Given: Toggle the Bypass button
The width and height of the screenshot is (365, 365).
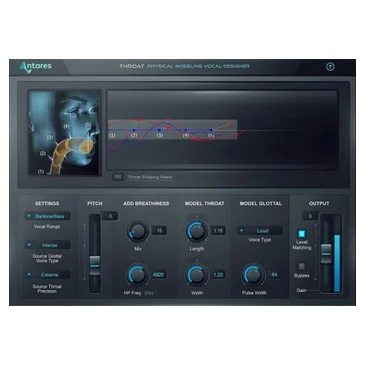Looking at the screenshot, I should (301, 266).
